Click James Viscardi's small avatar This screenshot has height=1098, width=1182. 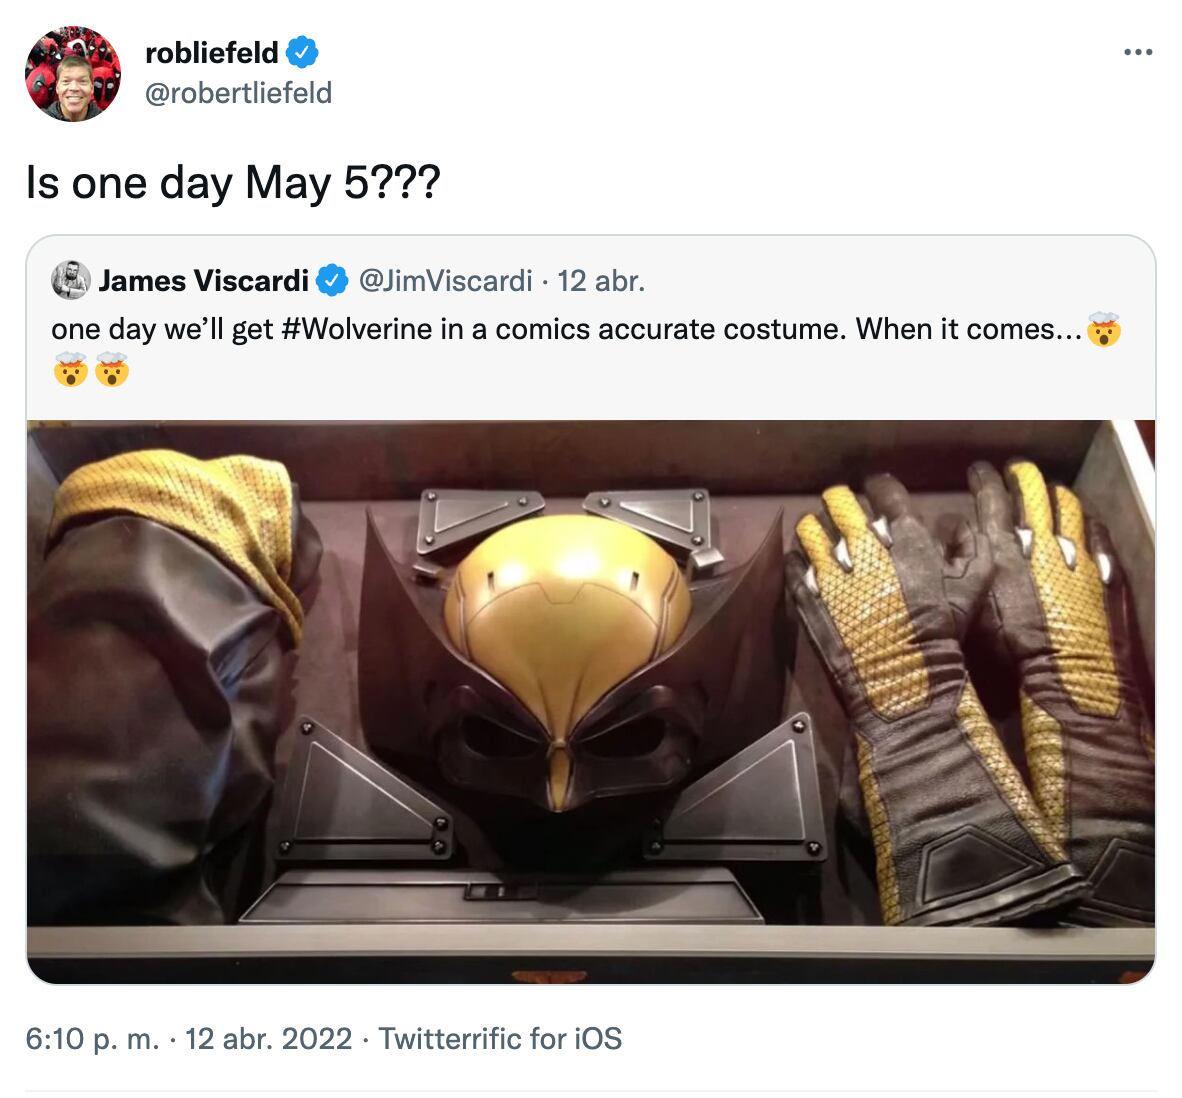pos(70,281)
